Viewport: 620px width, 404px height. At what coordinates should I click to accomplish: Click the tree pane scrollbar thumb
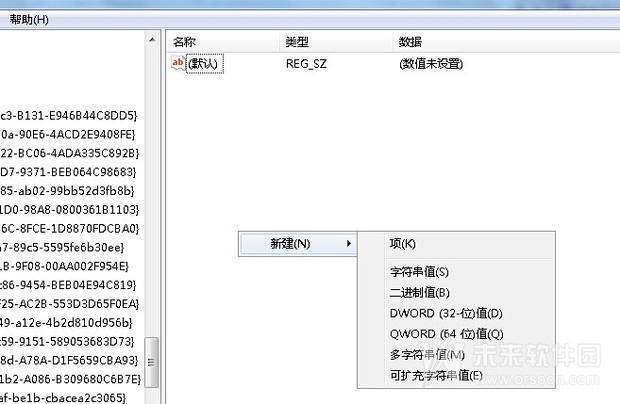[x=151, y=362]
